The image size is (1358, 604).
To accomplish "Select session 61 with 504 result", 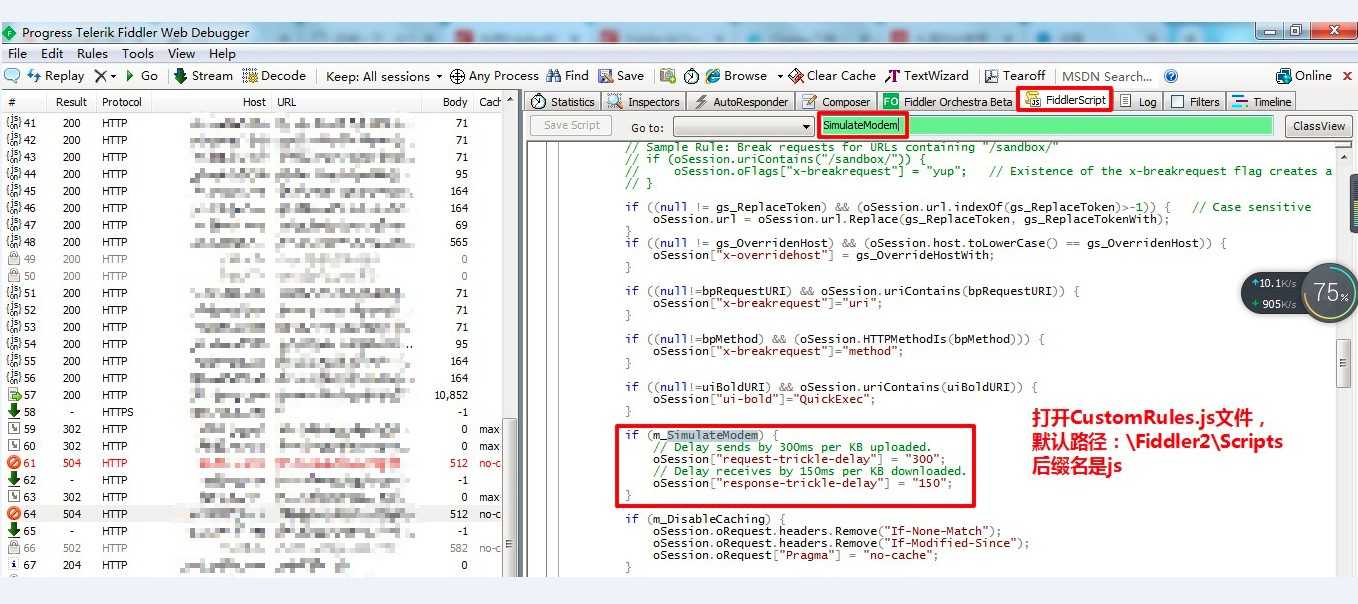I will pyautogui.click(x=251, y=463).
